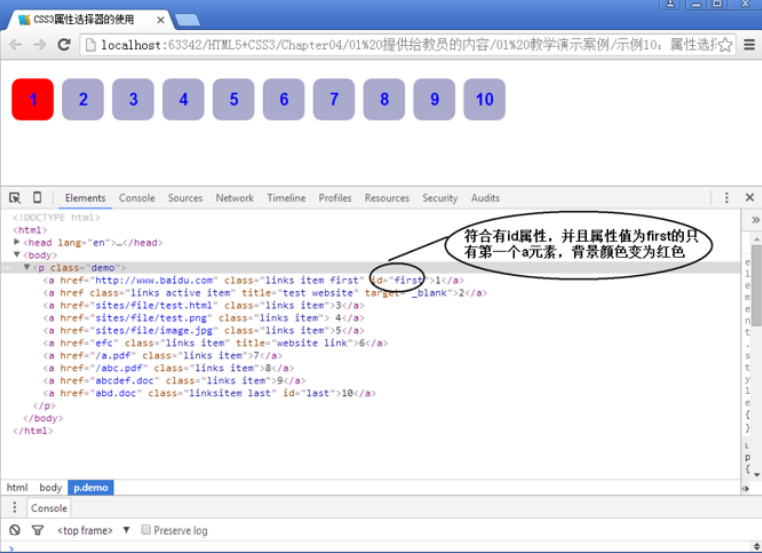This screenshot has height=553, width=762.
Task: Click link box number 8
Action: point(384,99)
